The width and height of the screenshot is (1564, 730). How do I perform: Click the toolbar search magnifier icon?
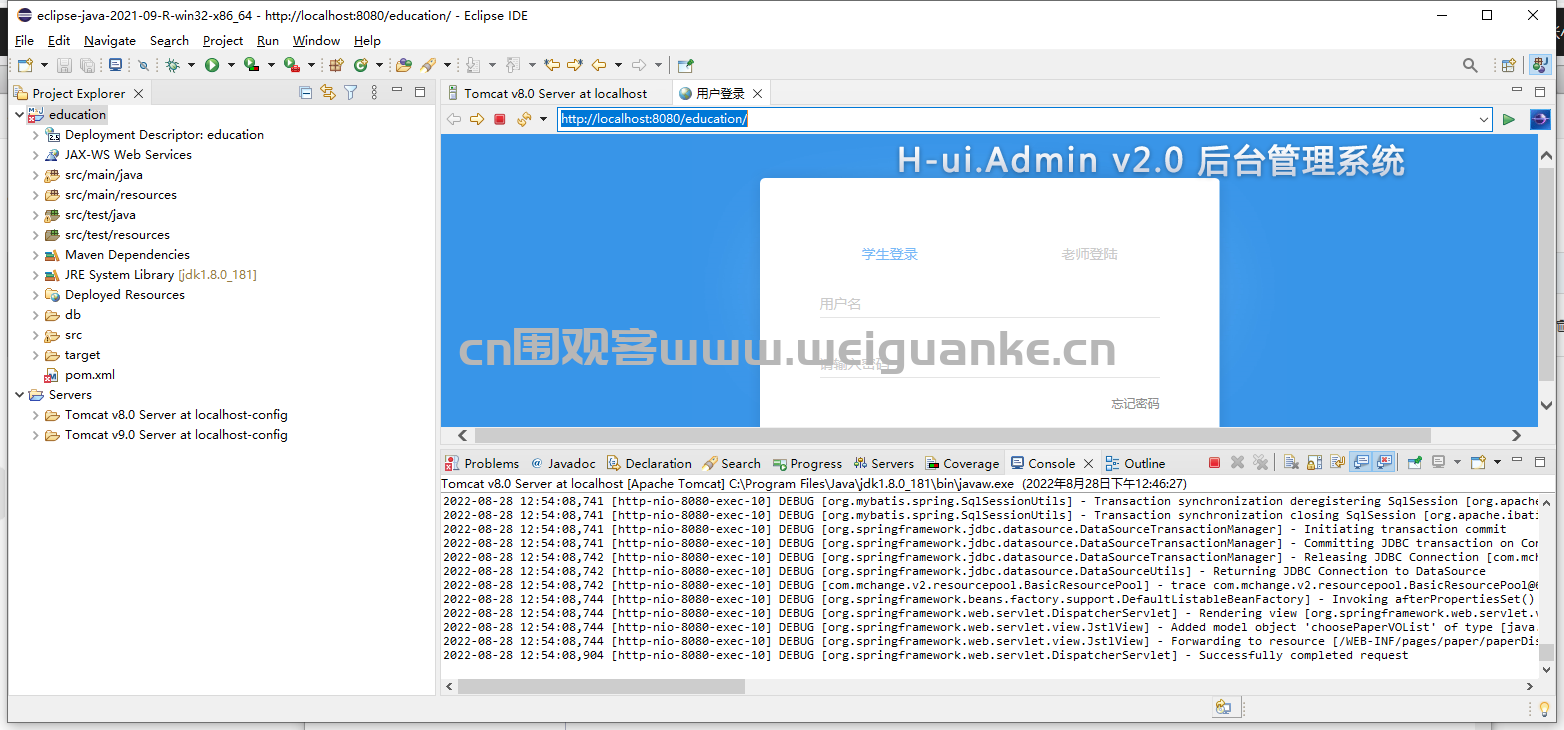point(1470,65)
